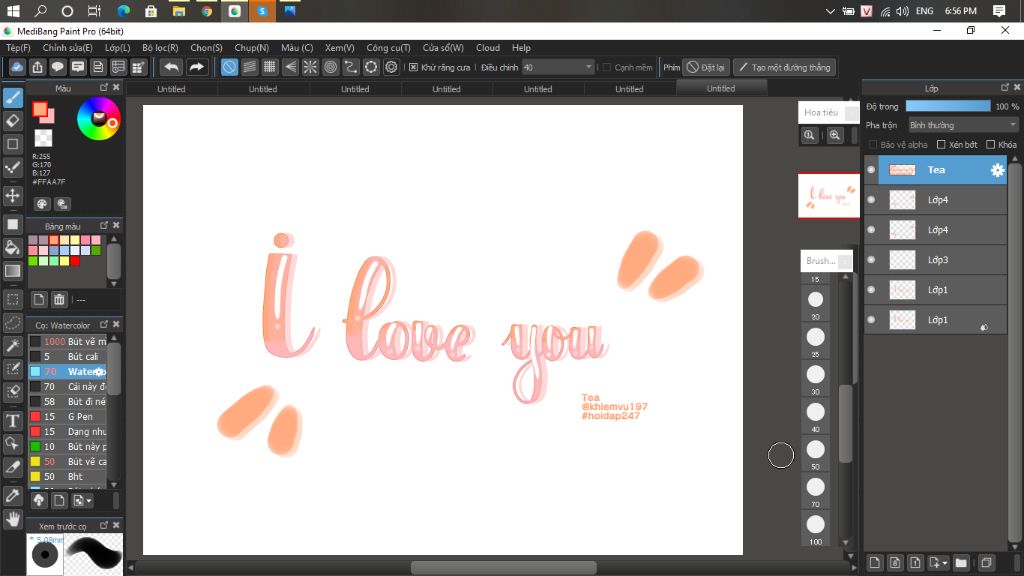Delete the palette color with trash icon

(59, 300)
